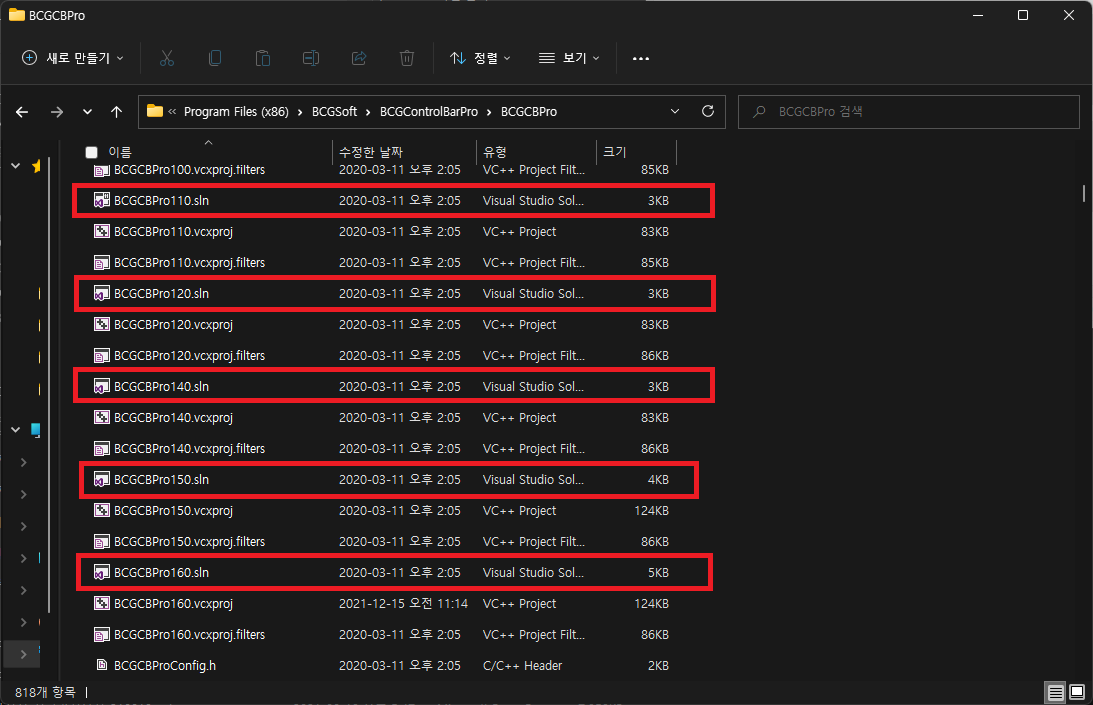The image size is (1093, 705).
Task: Switch to large icons view in status bar
Action: coord(1077,692)
